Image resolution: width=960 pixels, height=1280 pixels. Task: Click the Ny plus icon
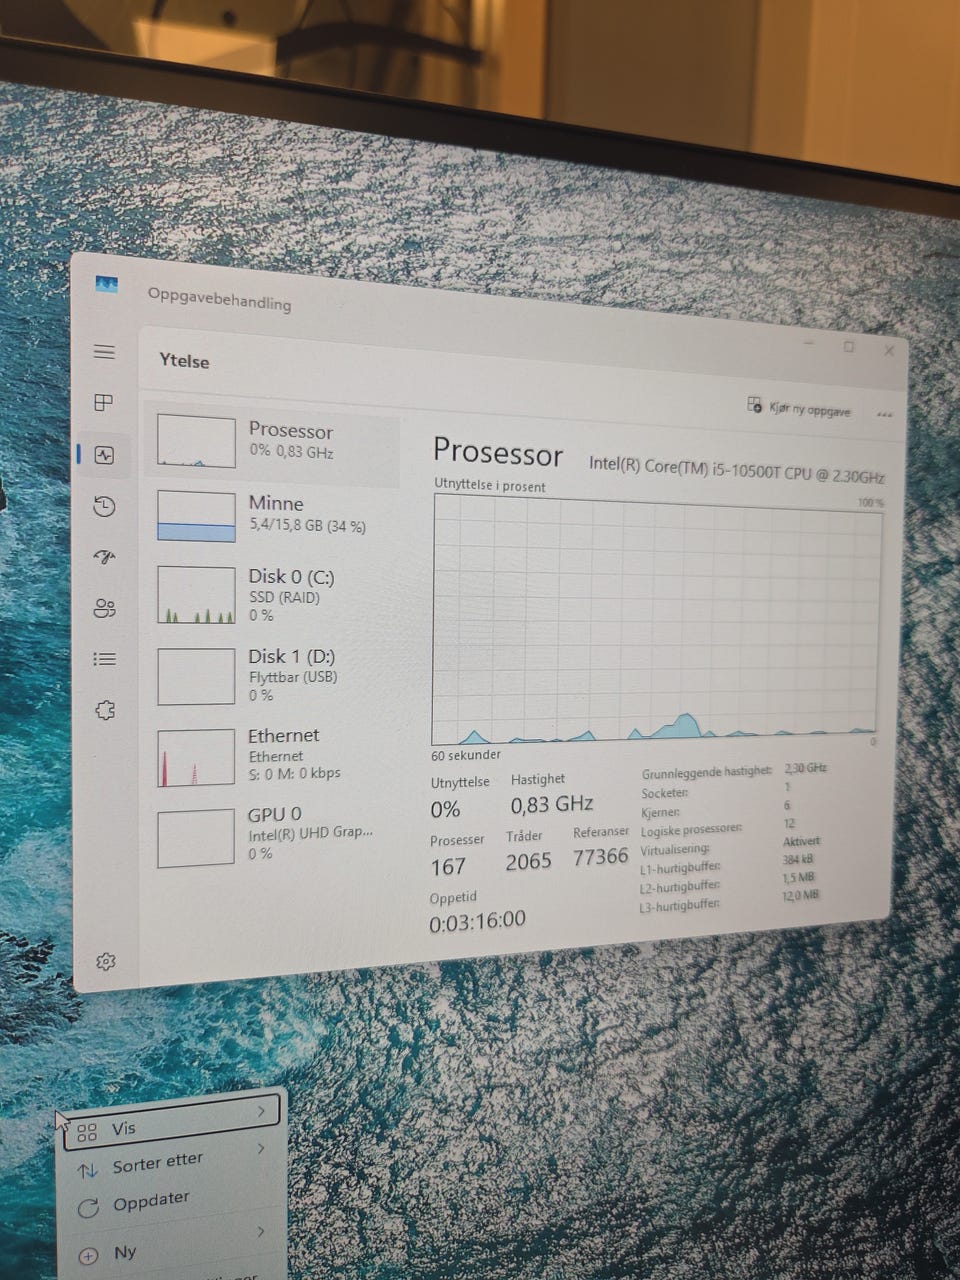point(88,1255)
